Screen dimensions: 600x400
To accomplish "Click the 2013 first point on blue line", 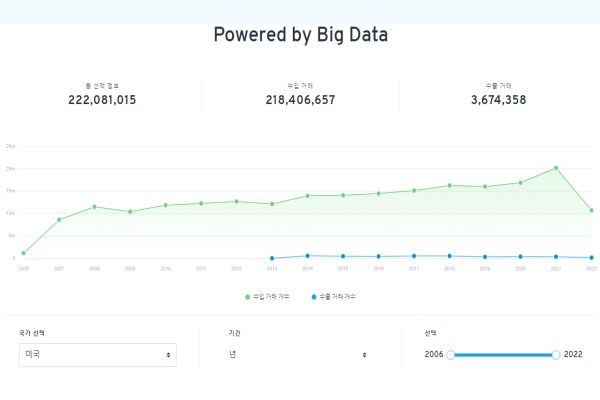I will (272, 258).
